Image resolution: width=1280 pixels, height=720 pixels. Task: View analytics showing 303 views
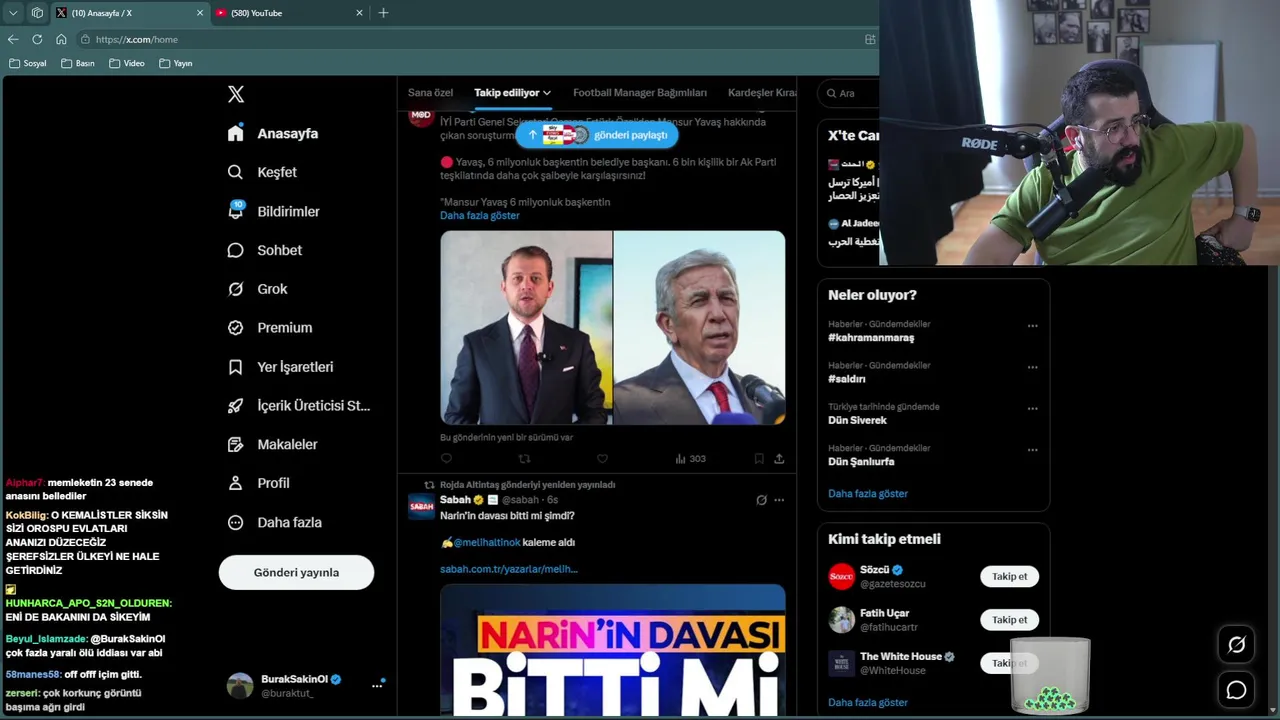point(690,458)
